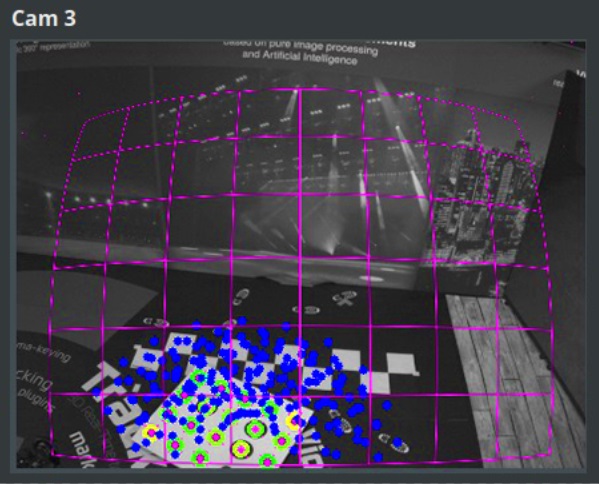
Task: Select the rightmost isolated white checker square
Action: pos(401,364)
